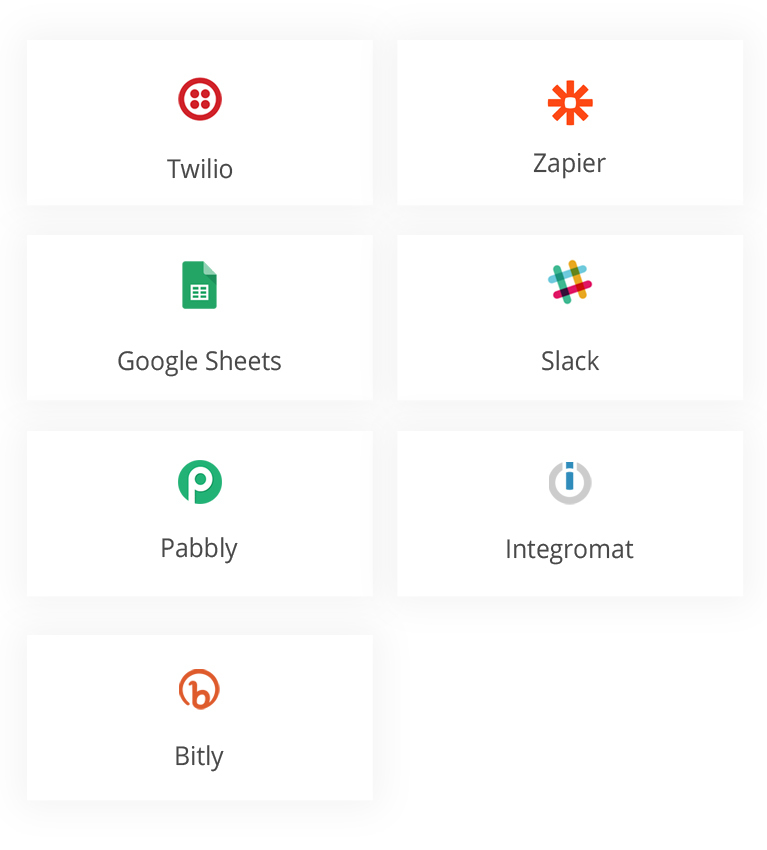Choose the Pabbly text label

[199, 549]
